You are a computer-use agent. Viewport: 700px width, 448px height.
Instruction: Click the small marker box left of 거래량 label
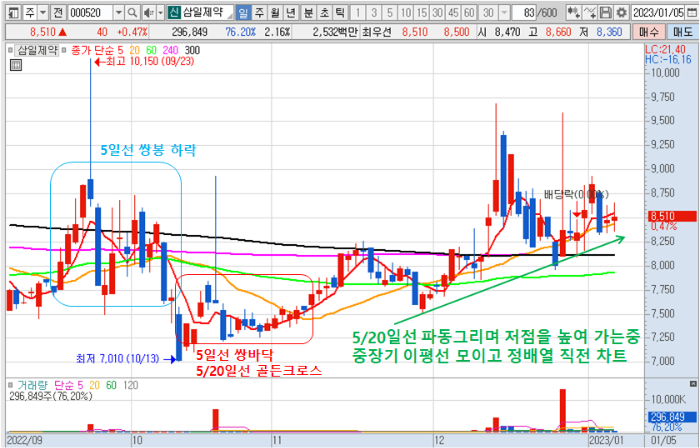11,385
